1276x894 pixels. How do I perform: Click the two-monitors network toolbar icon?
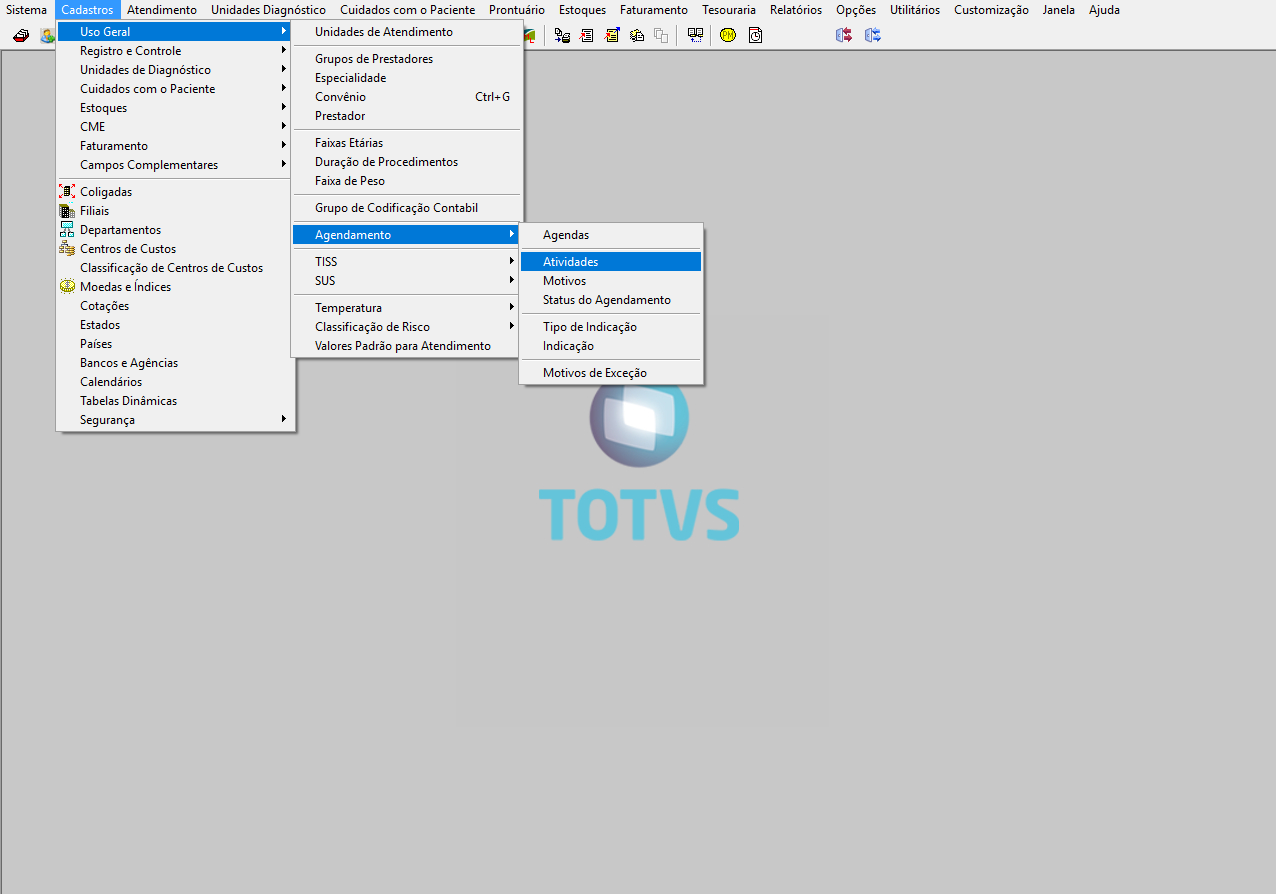pyautogui.click(x=695, y=35)
